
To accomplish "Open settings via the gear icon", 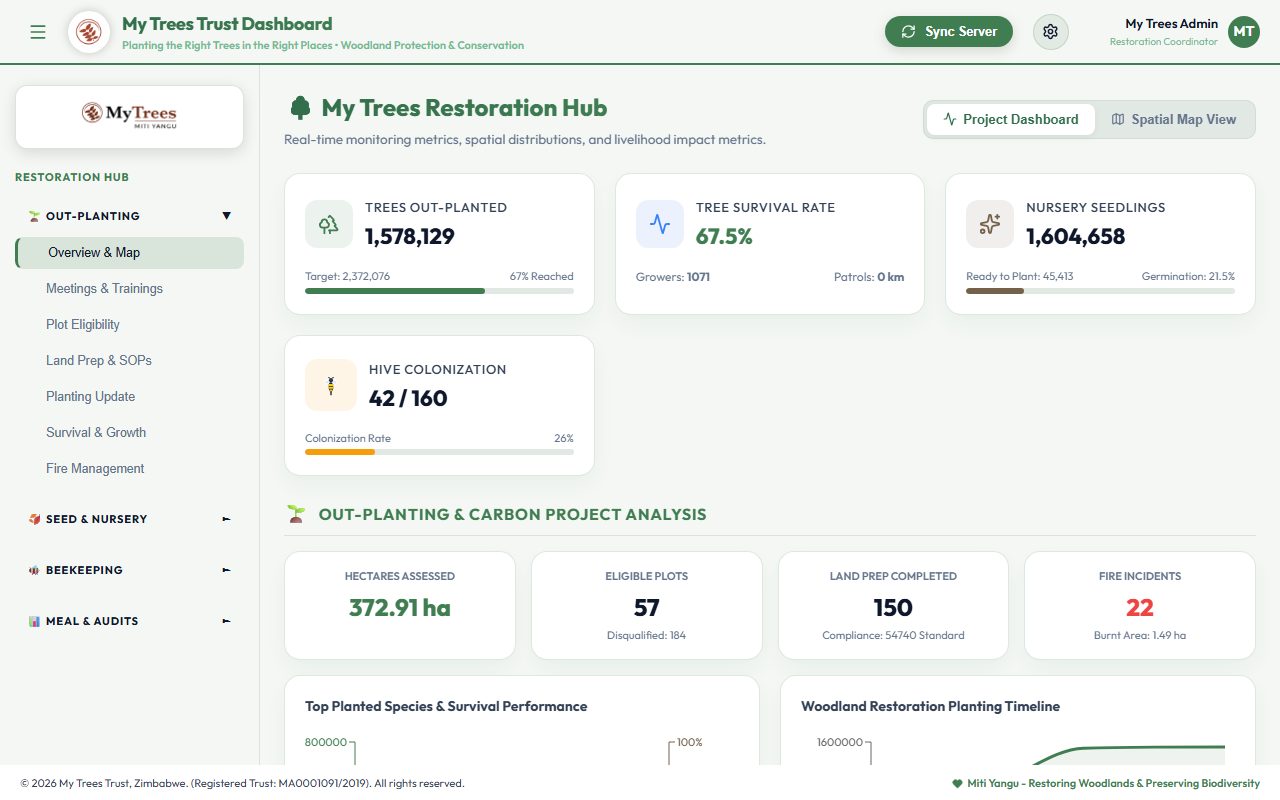I will tap(1050, 32).
